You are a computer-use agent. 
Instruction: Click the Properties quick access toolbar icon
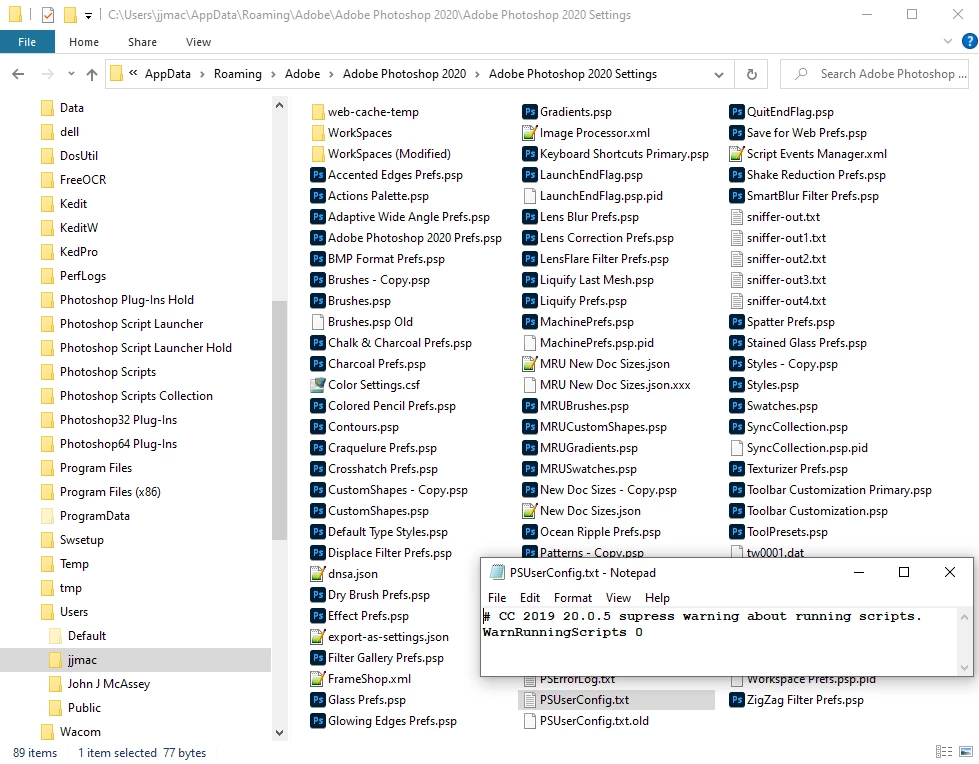(x=48, y=14)
